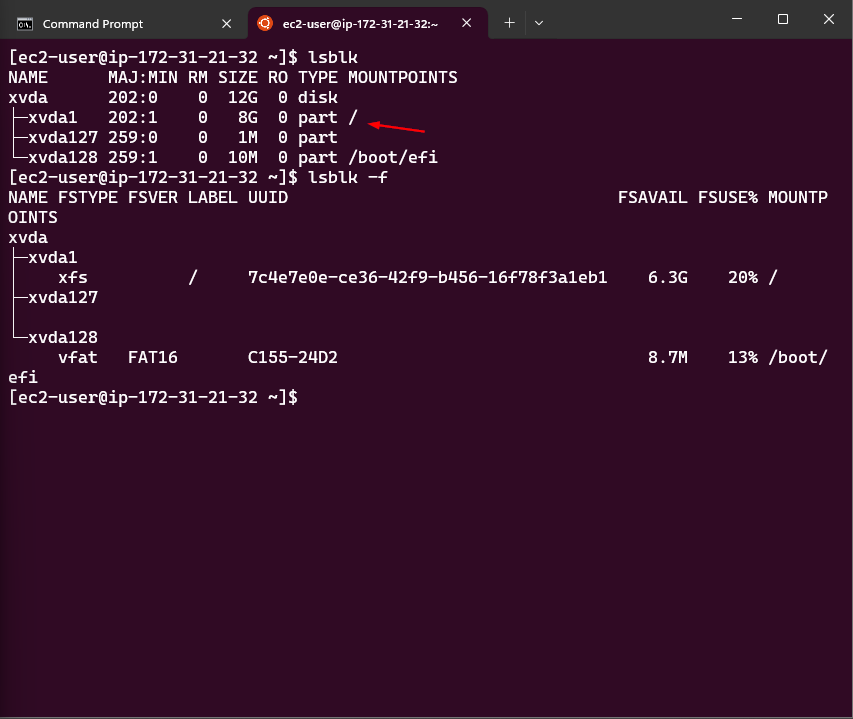This screenshot has width=853, height=719.
Task: Maximize the terminal window
Action: click(783, 20)
